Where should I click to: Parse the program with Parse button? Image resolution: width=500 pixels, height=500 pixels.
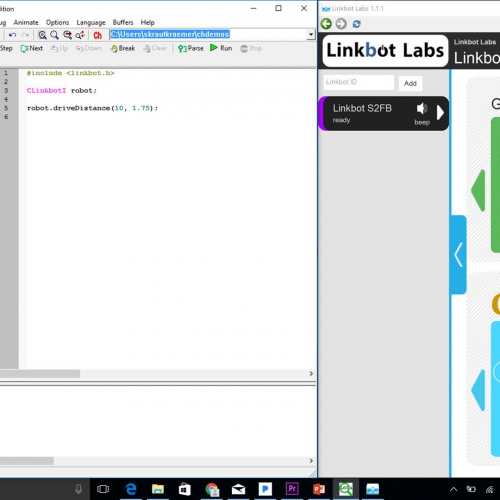point(191,49)
